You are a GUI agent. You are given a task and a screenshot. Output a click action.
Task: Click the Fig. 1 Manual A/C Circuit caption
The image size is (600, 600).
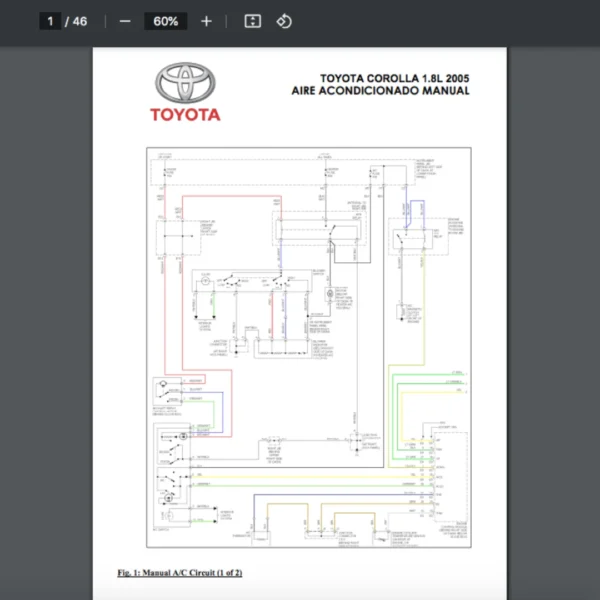click(180, 573)
